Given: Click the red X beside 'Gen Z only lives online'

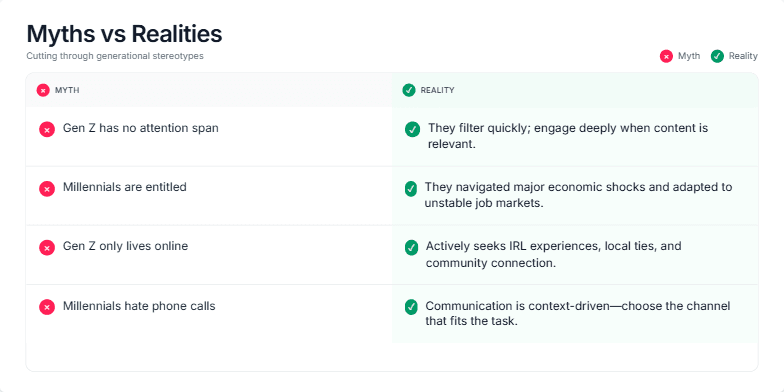Looking at the screenshot, I should click(x=47, y=248).
